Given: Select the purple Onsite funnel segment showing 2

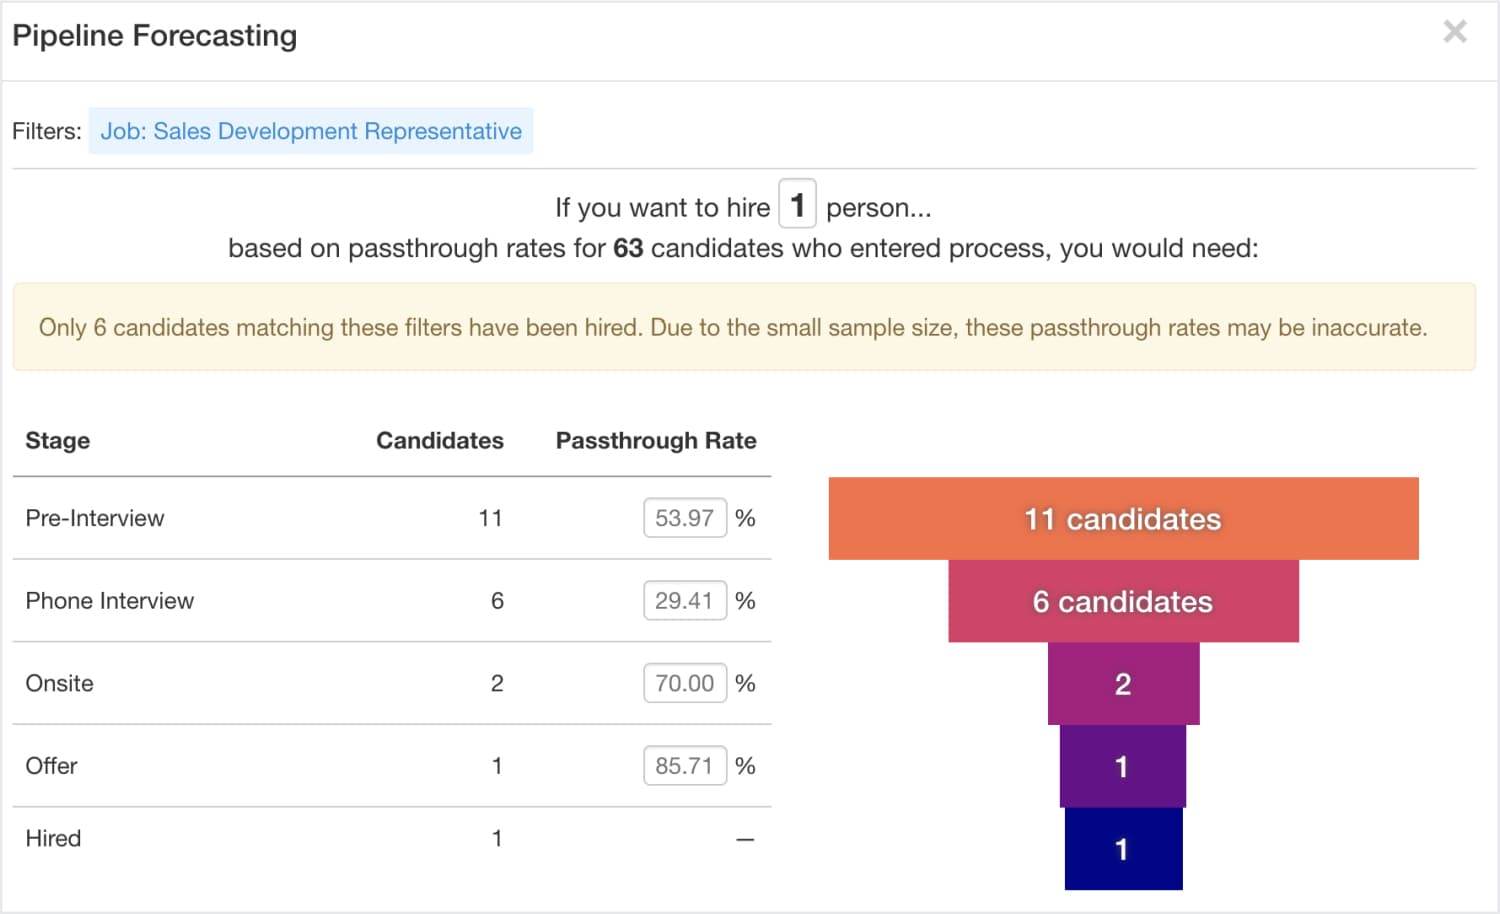Looking at the screenshot, I should coord(1123,683).
